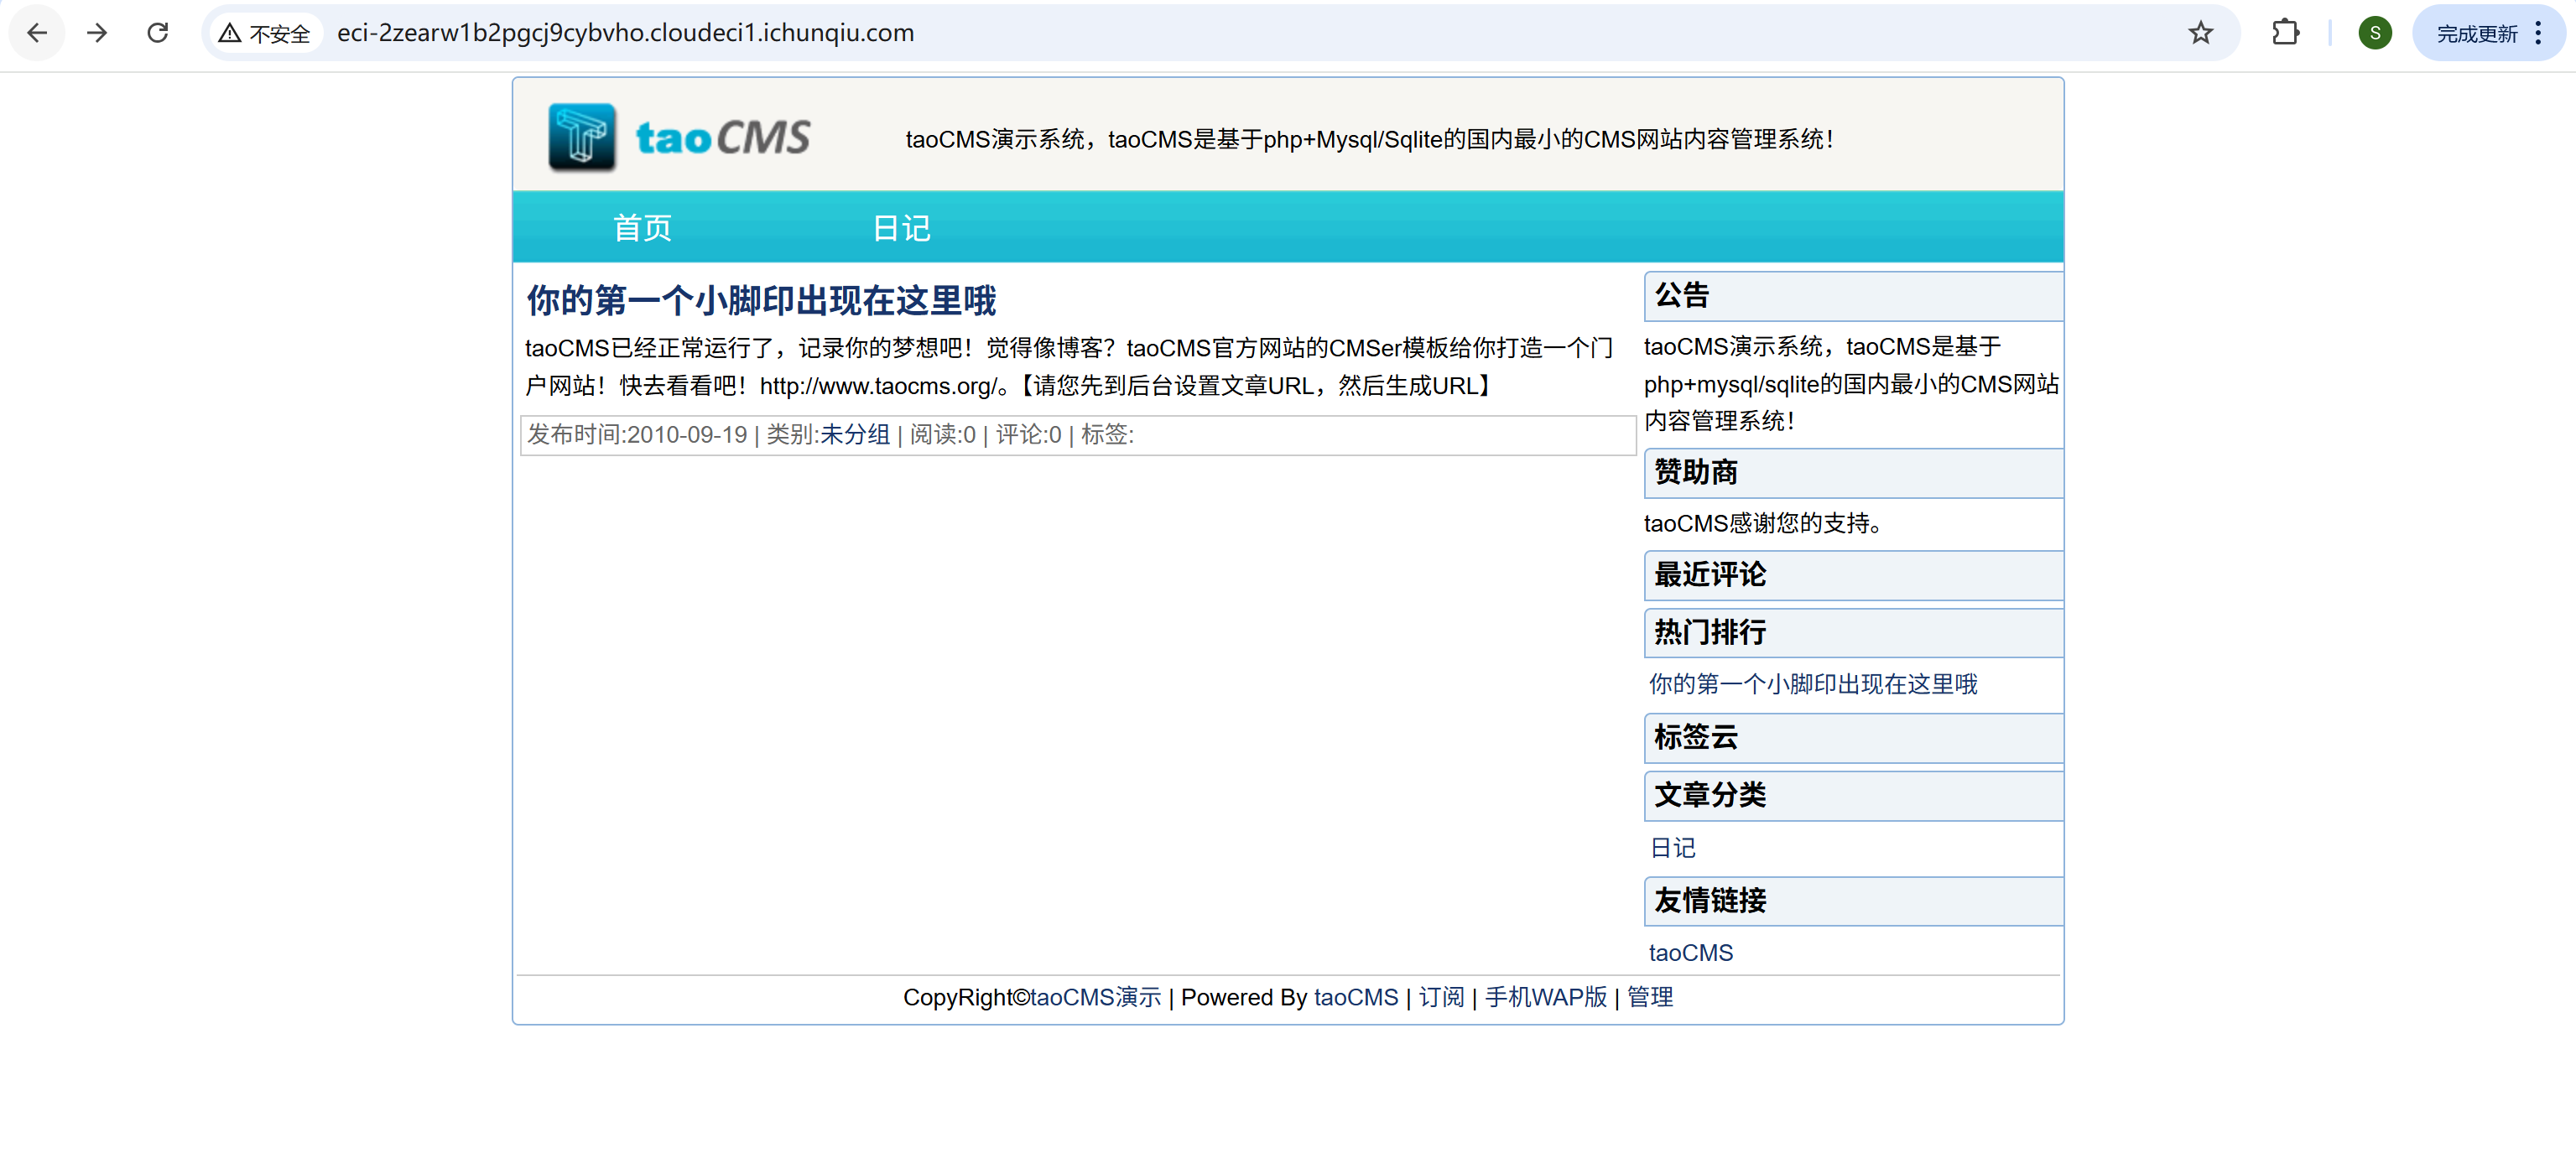Screen dimensions: 2576x1153
Task: Click the browser forward arrow
Action: pos(97,33)
